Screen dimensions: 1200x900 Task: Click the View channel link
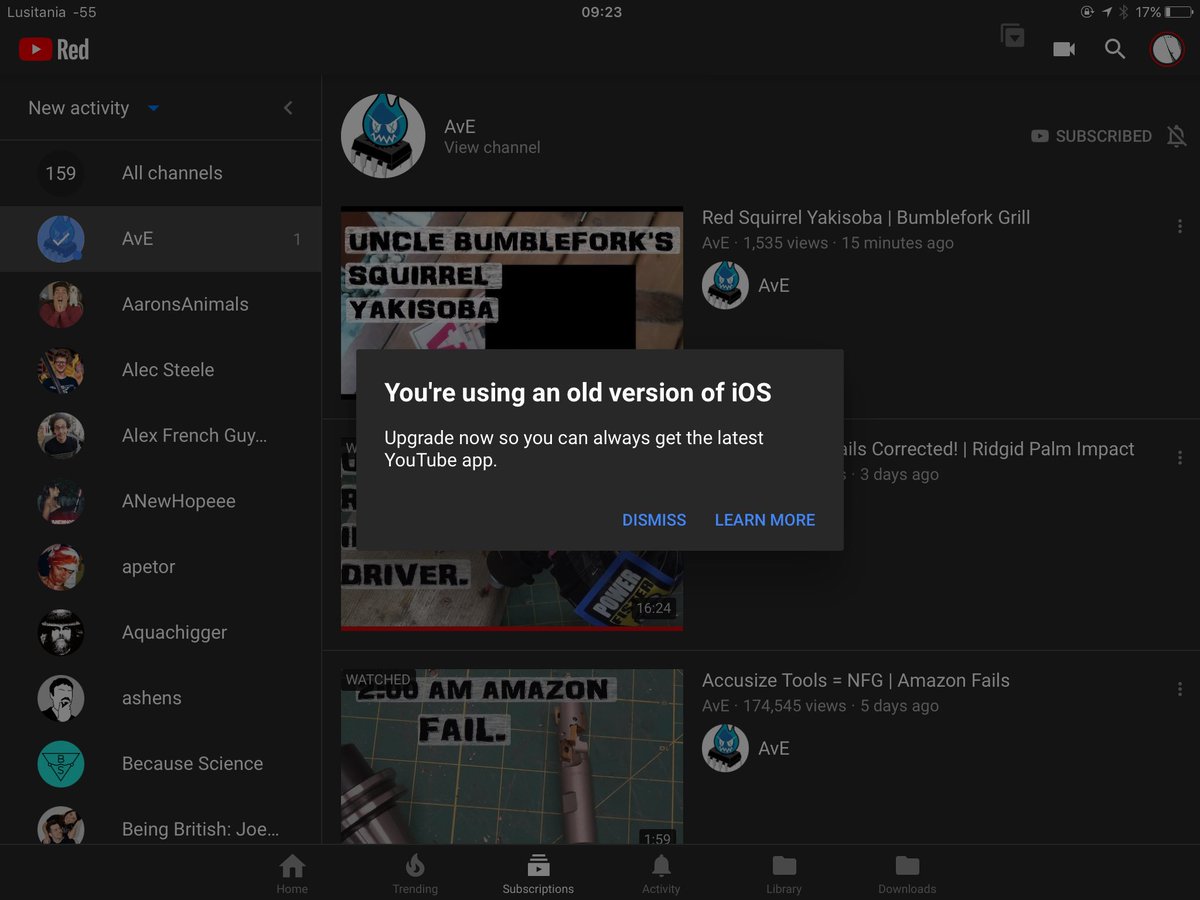[x=492, y=147]
